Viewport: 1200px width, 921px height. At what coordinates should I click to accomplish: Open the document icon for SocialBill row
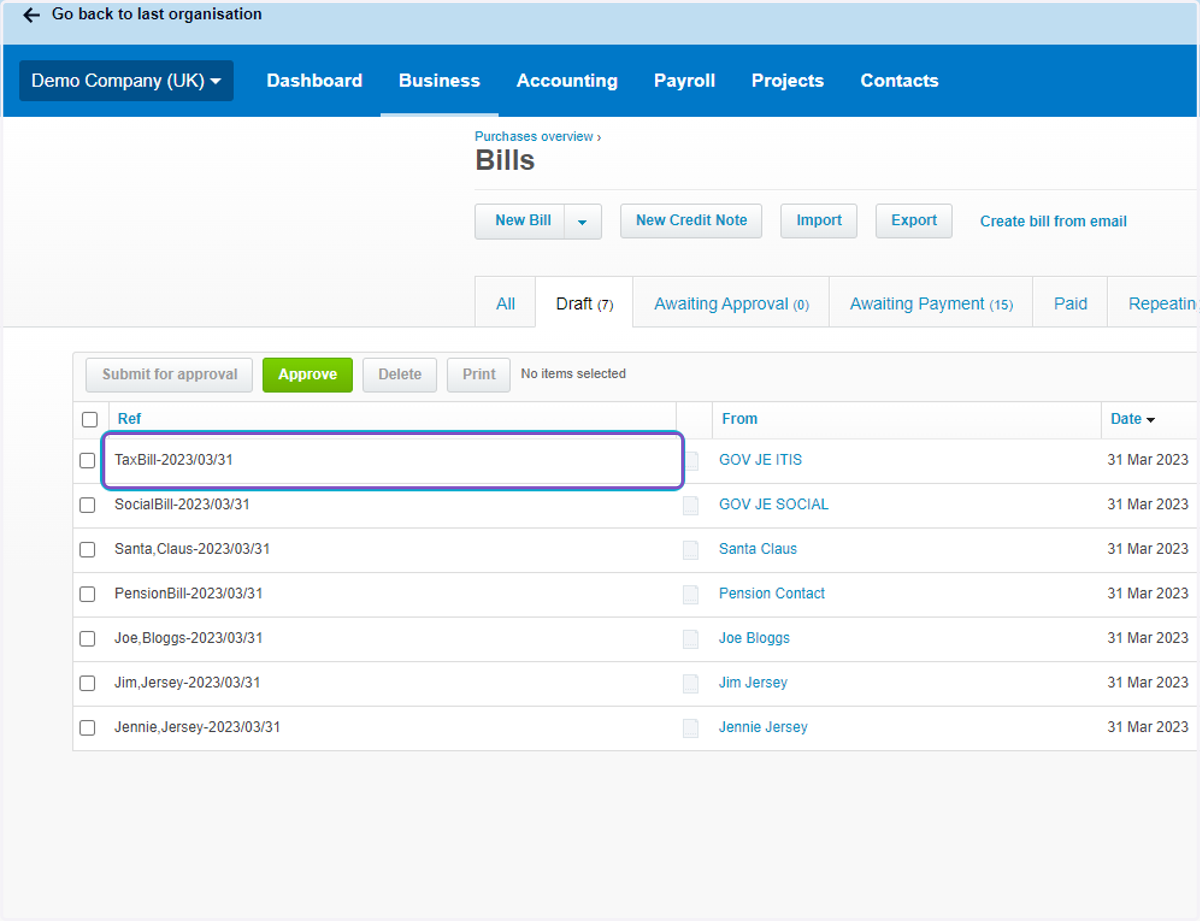(x=691, y=505)
